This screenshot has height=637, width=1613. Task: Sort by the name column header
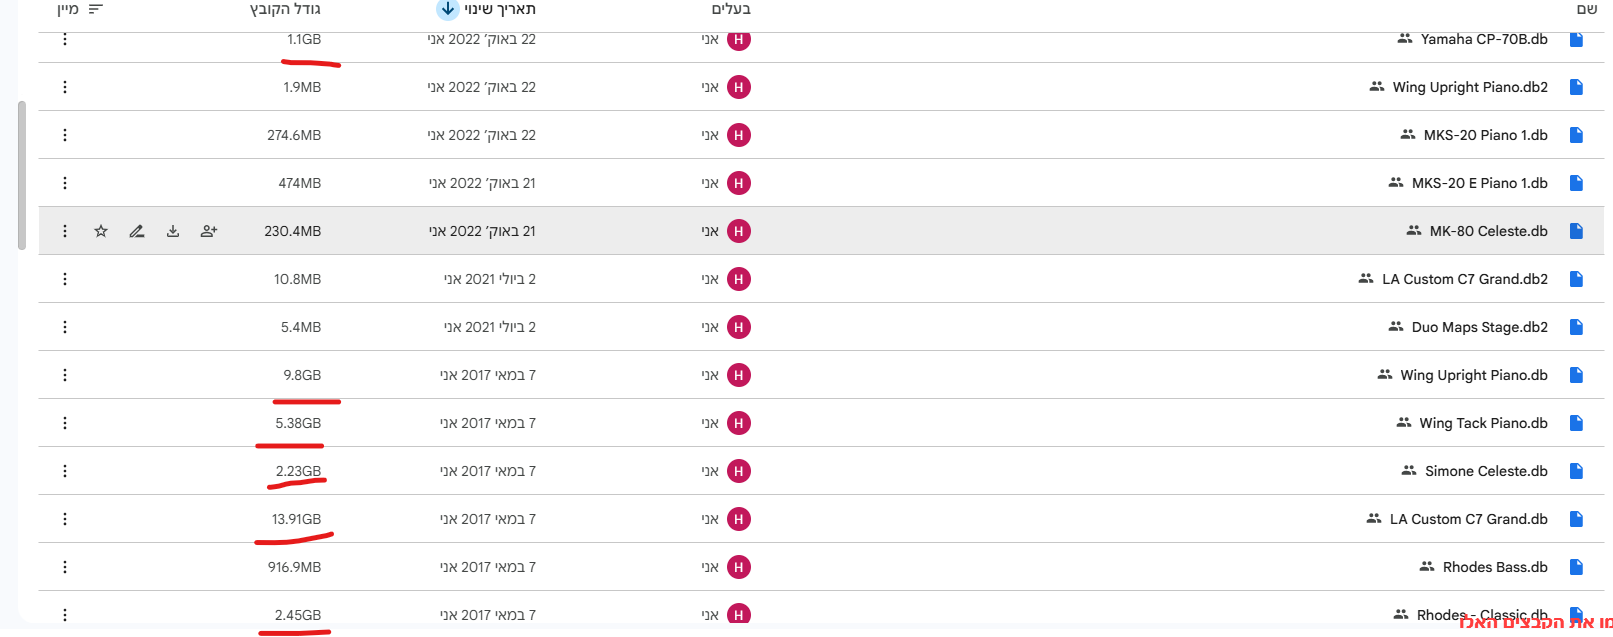click(1586, 9)
